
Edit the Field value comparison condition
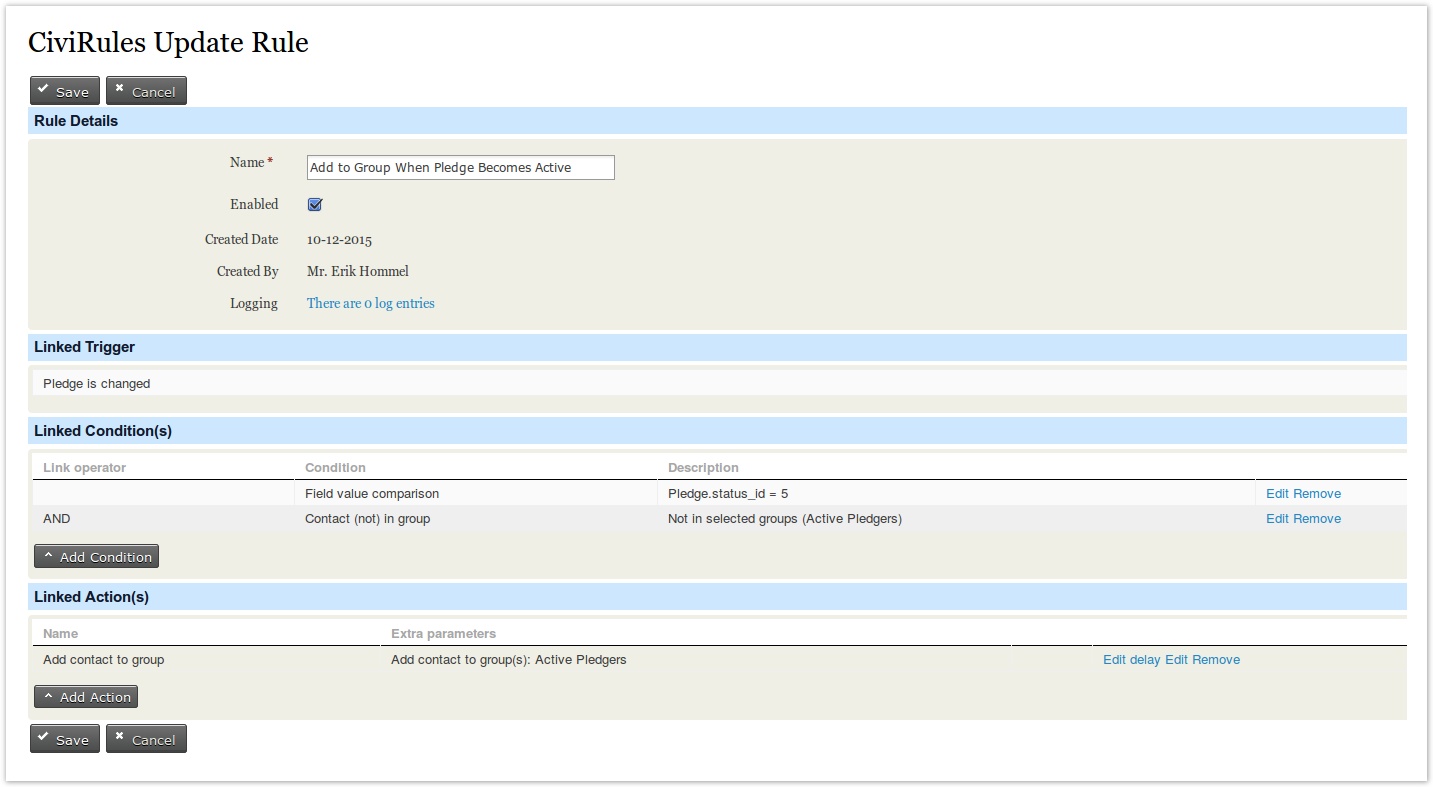(x=1277, y=494)
